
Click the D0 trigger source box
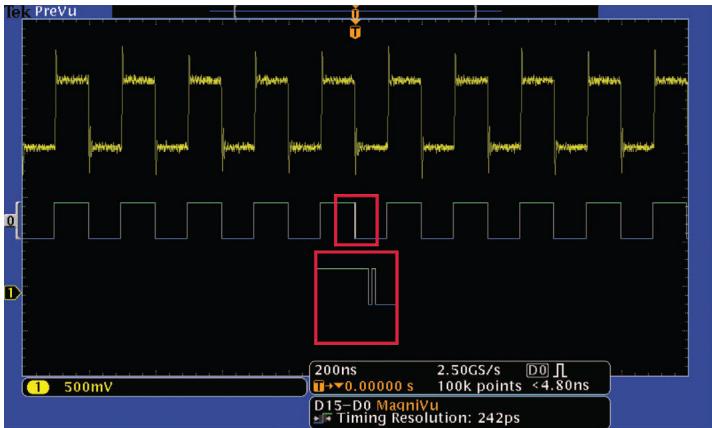click(x=537, y=370)
